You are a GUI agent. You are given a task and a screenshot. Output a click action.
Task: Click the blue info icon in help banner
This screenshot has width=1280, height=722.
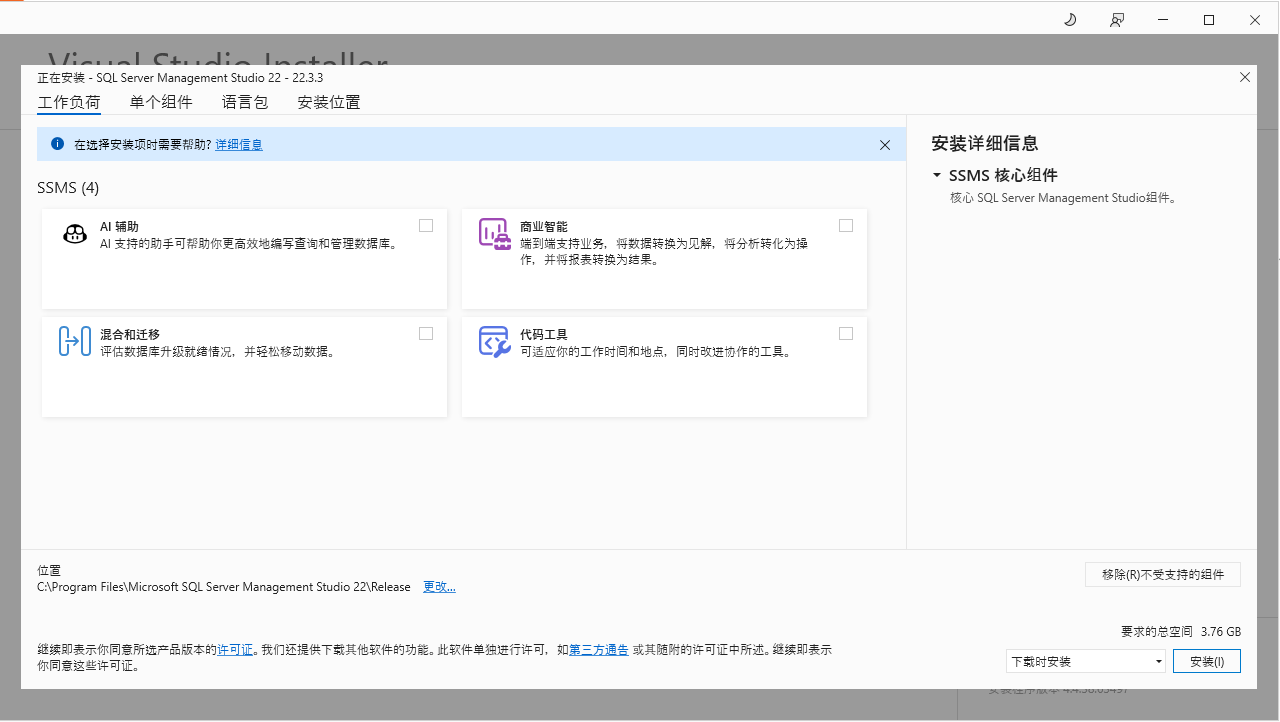(x=57, y=144)
